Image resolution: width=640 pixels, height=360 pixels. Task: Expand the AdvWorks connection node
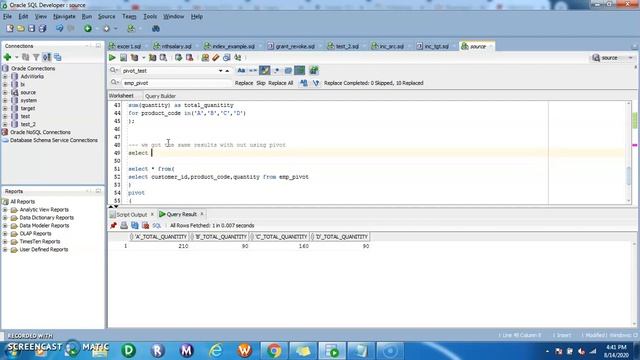pyautogui.click(x=5, y=76)
